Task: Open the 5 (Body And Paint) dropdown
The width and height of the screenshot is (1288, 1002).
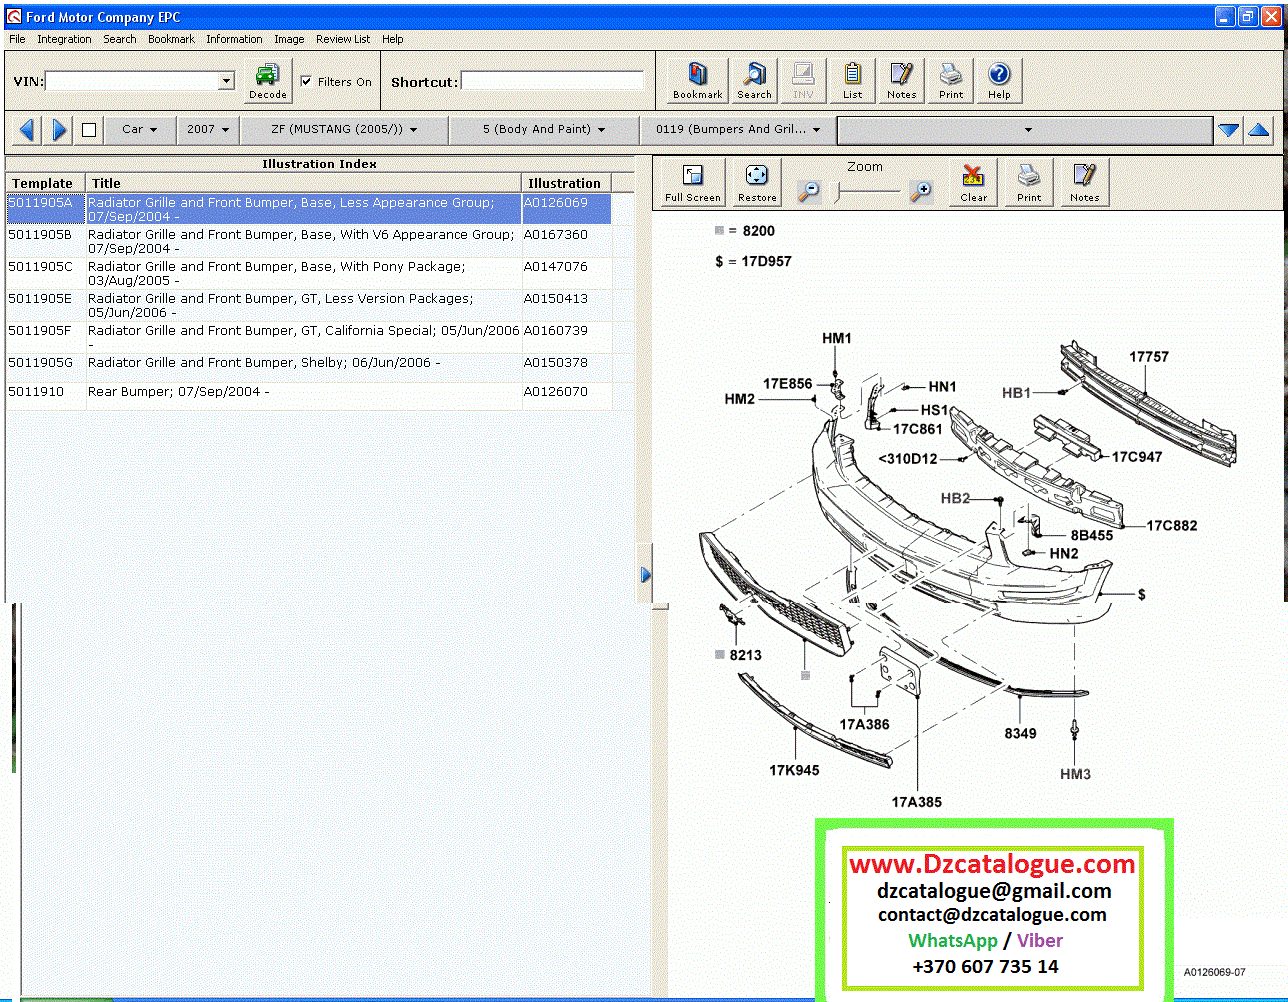Action: pos(544,129)
